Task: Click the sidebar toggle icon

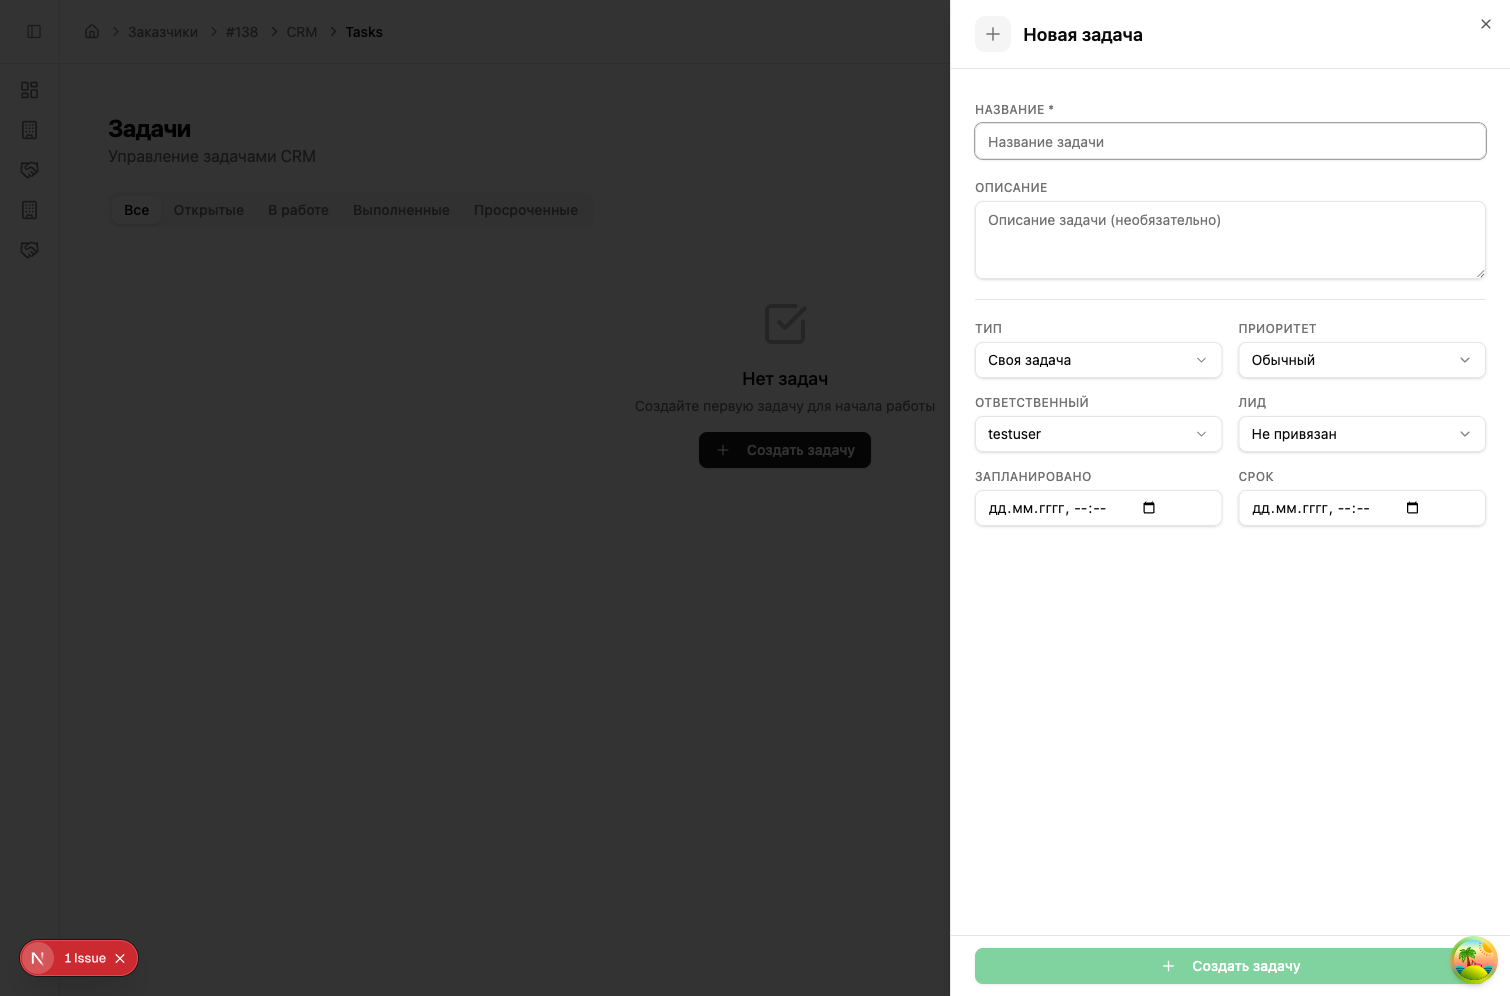Action: pos(34,32)
